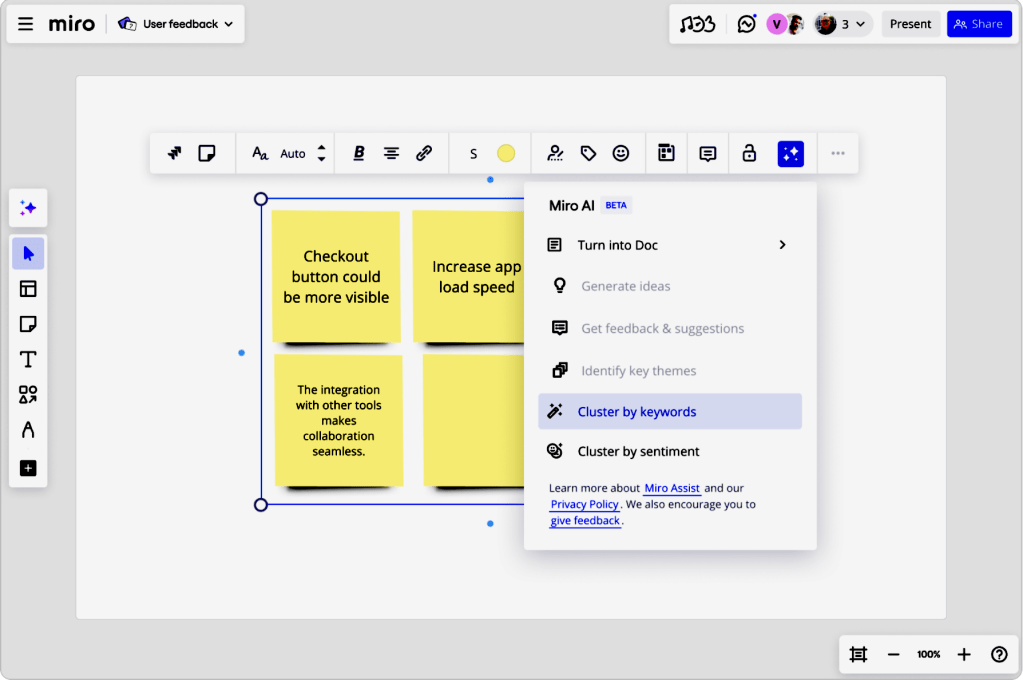Screen dimensions: 1023x680
Task: Select Generate ideas
Action: [x=670, y=286]
